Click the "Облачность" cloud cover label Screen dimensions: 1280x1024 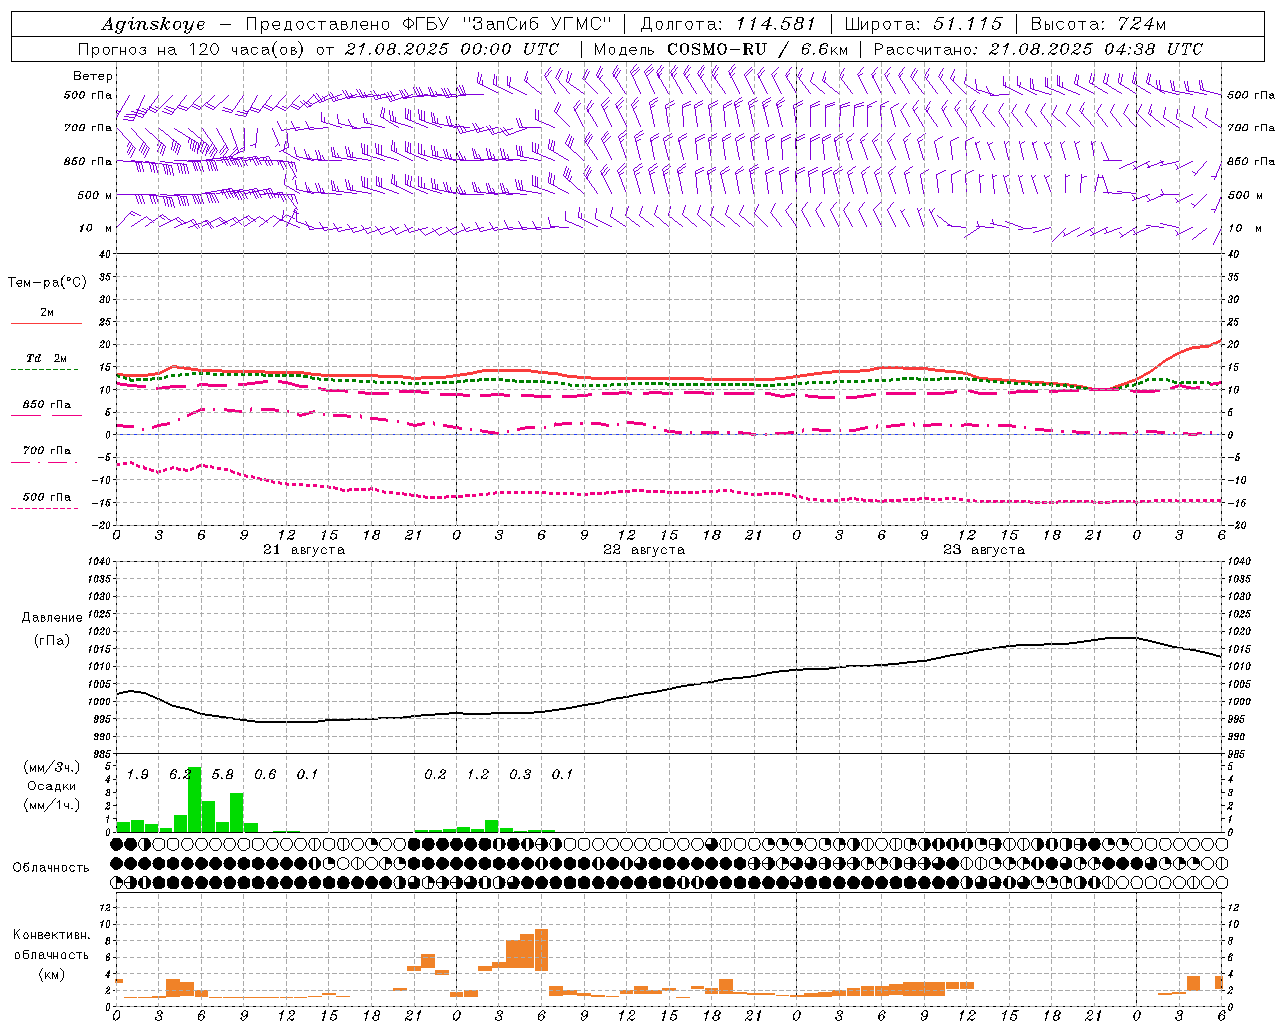pos(51,868)
